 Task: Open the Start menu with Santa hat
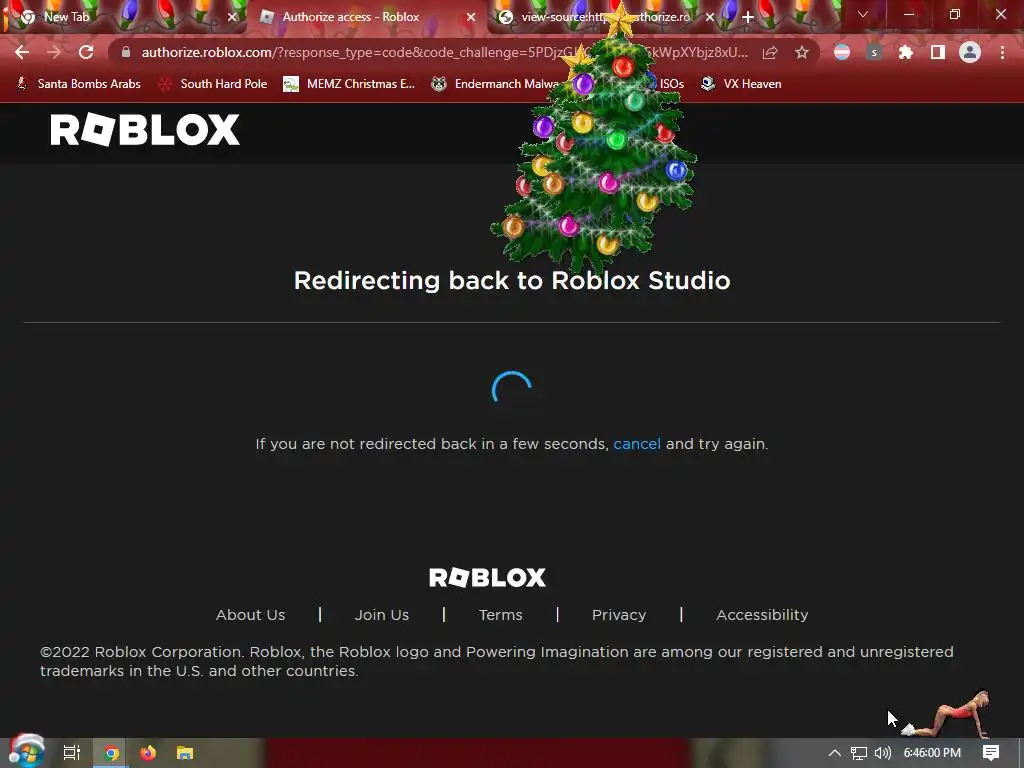point(26,752)
